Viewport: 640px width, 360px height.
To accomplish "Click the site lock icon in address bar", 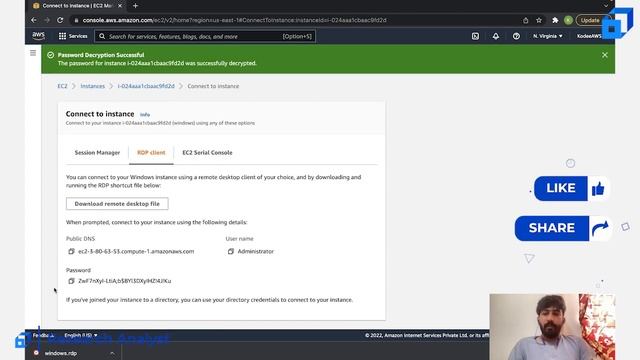I will [x=76, y=20].
